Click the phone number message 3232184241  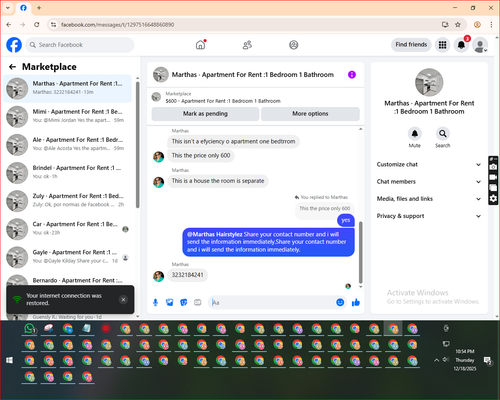187,275
